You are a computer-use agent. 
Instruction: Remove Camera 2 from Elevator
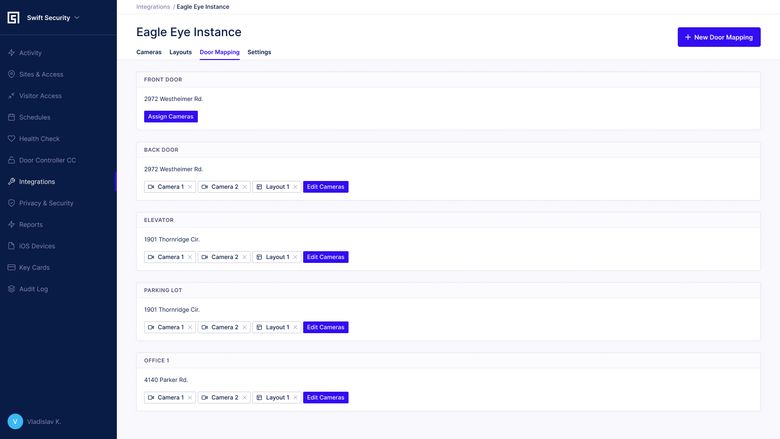click(x=244, y=257)
